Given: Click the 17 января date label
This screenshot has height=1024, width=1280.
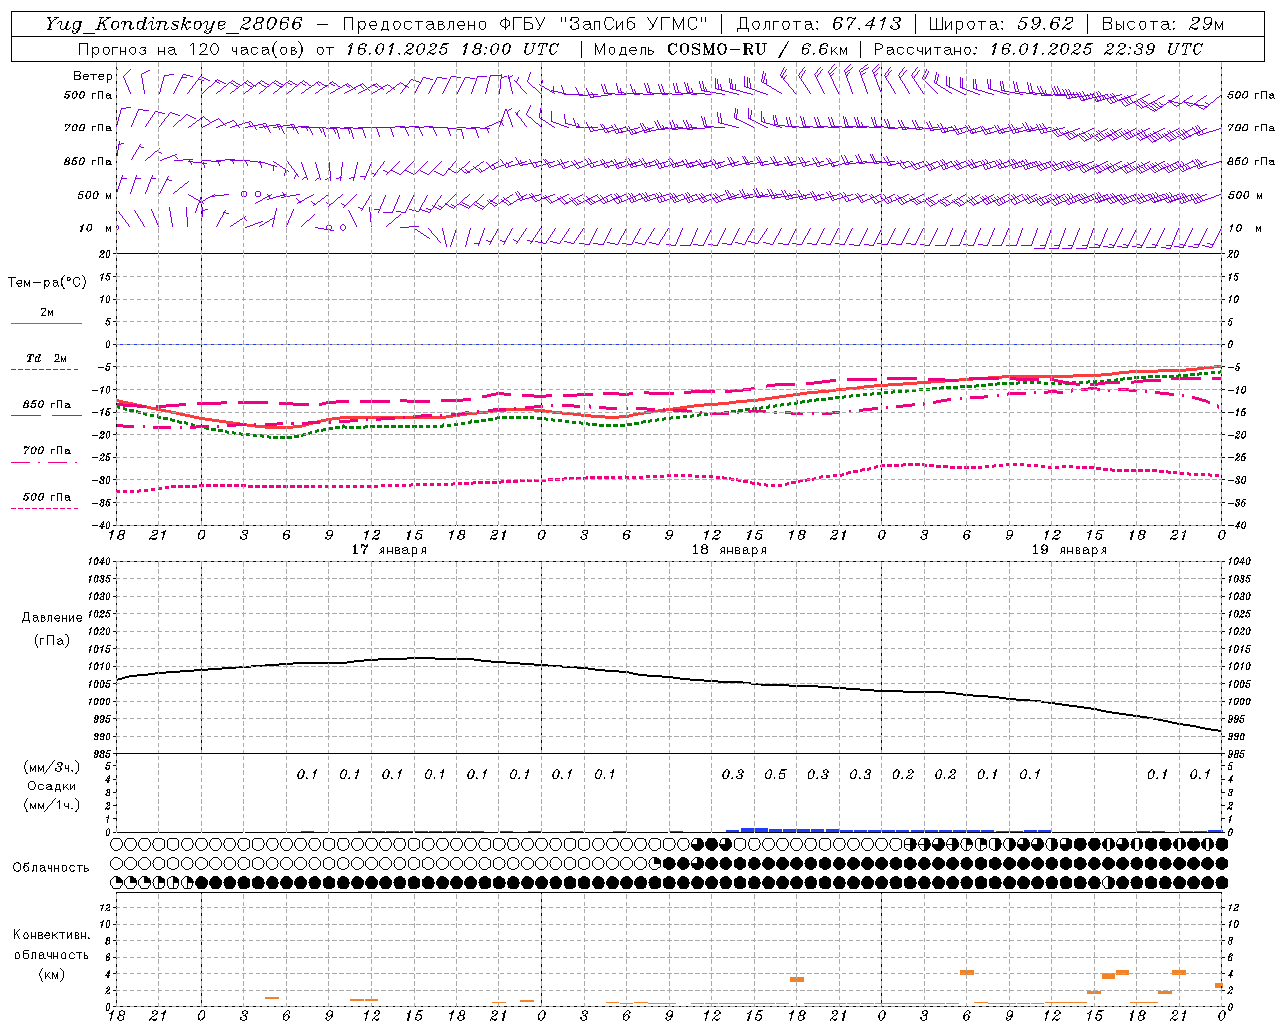Looking at the screenshot, I should point(389,550).
